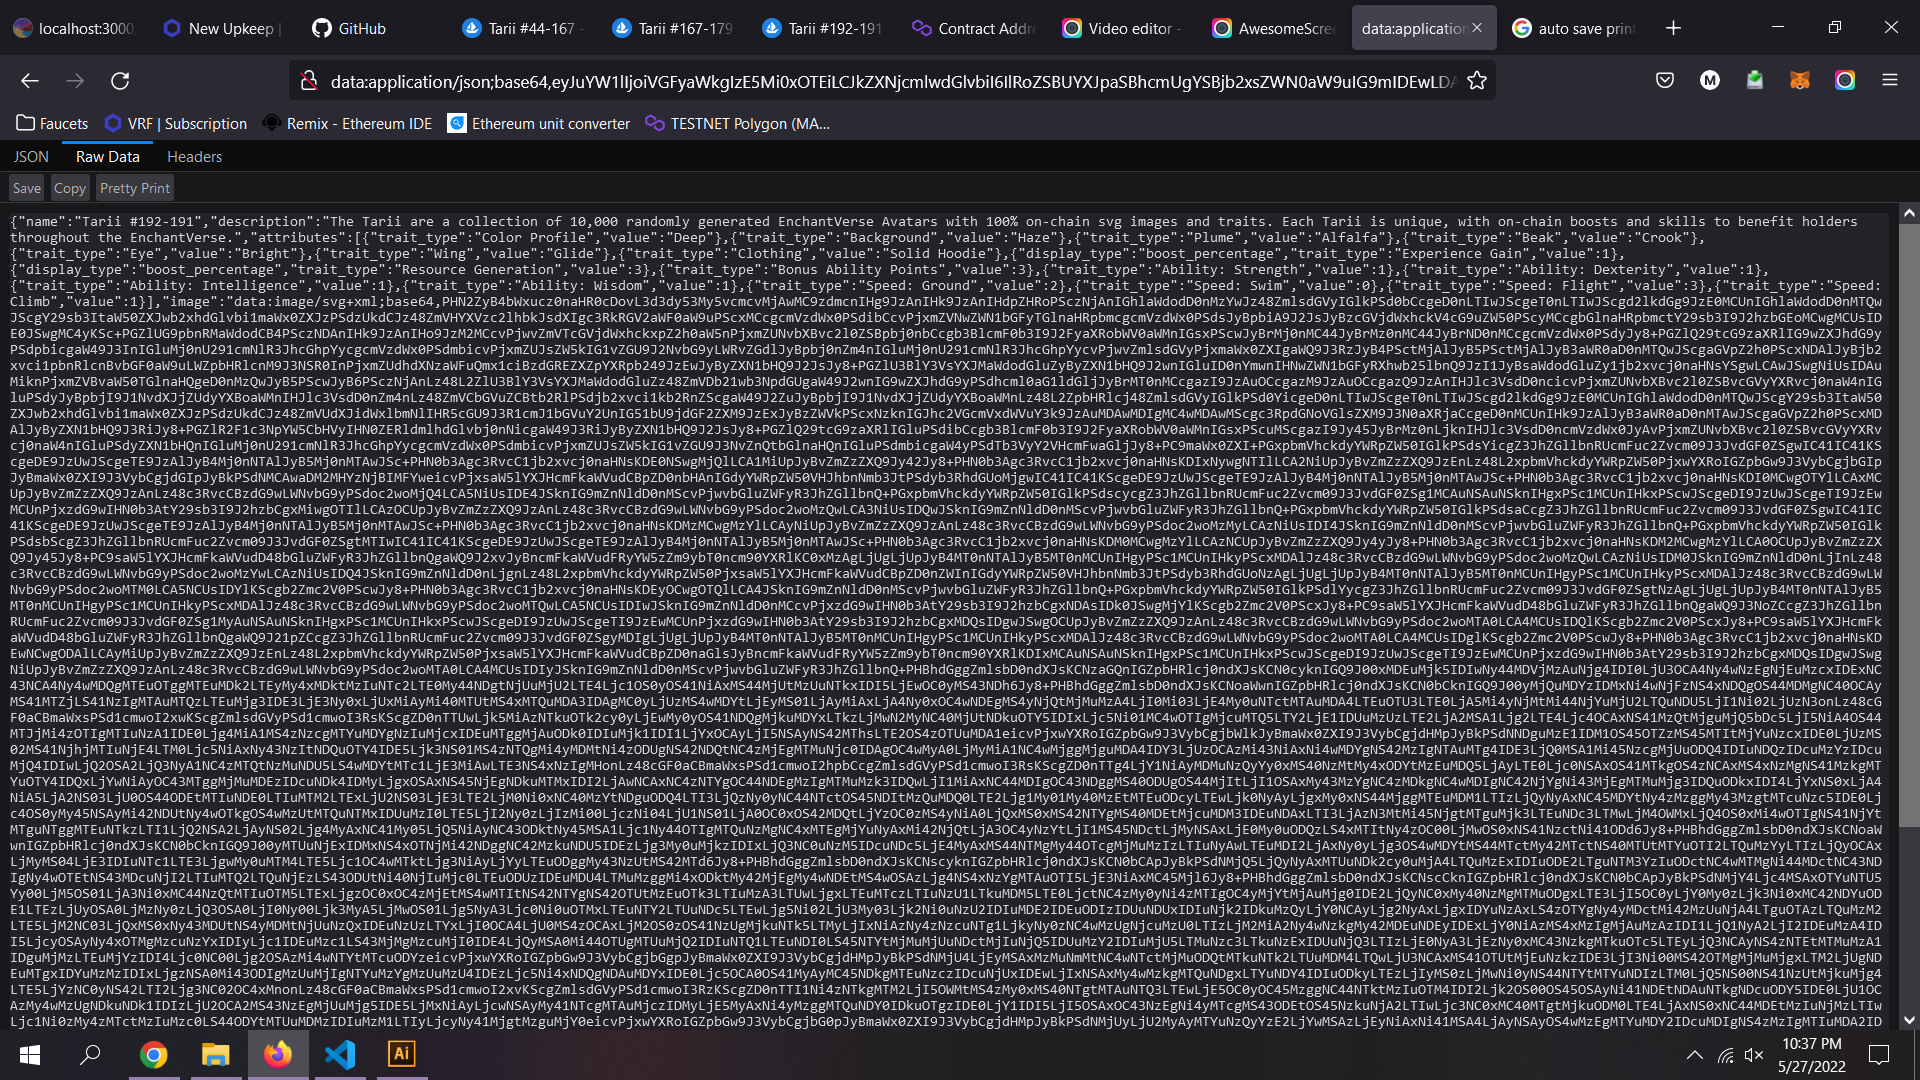Click the browser reload icon
1920x1080 pixels.
(120, 81)
